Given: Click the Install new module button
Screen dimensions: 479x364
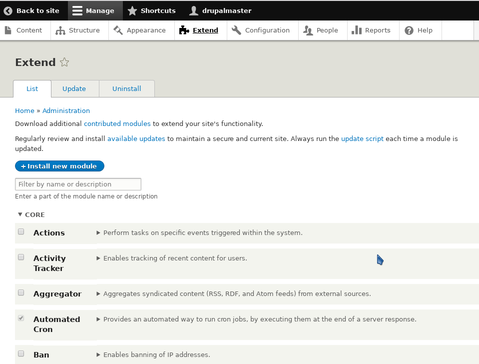Looking at the screenshot, I should click(x=59, y=166).
